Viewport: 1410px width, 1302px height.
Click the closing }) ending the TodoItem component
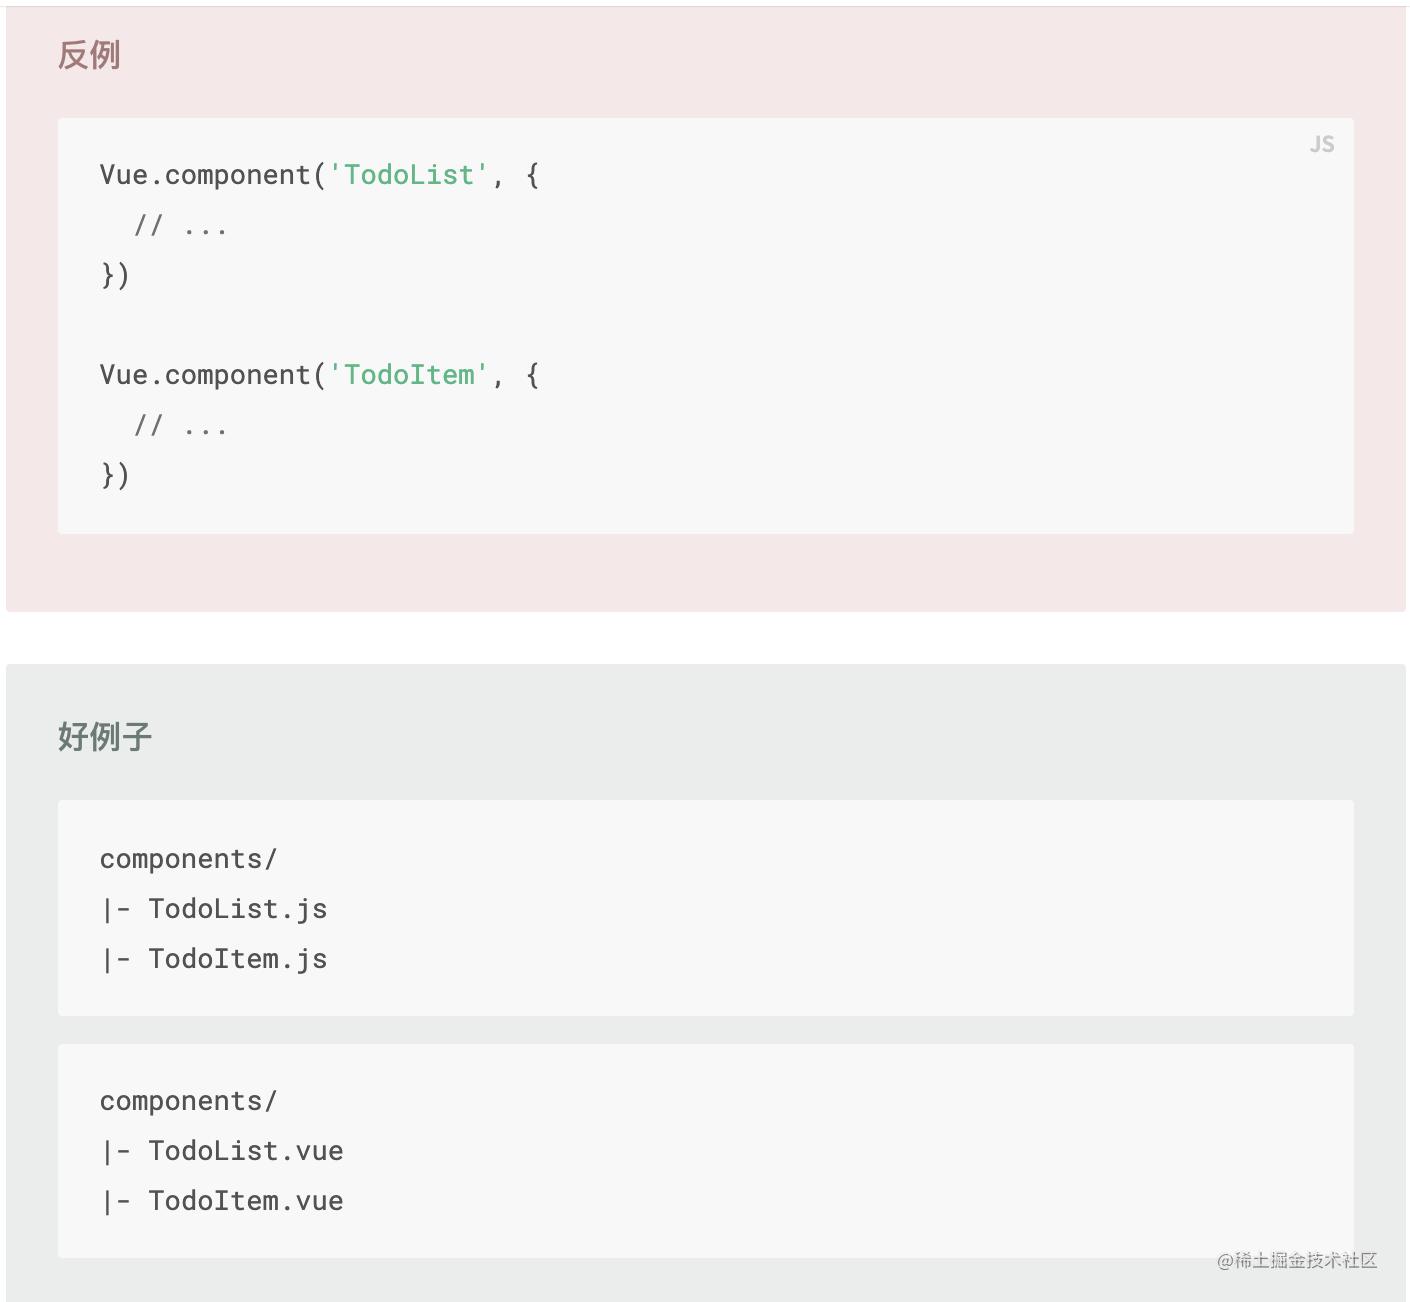tap(115, 475)
